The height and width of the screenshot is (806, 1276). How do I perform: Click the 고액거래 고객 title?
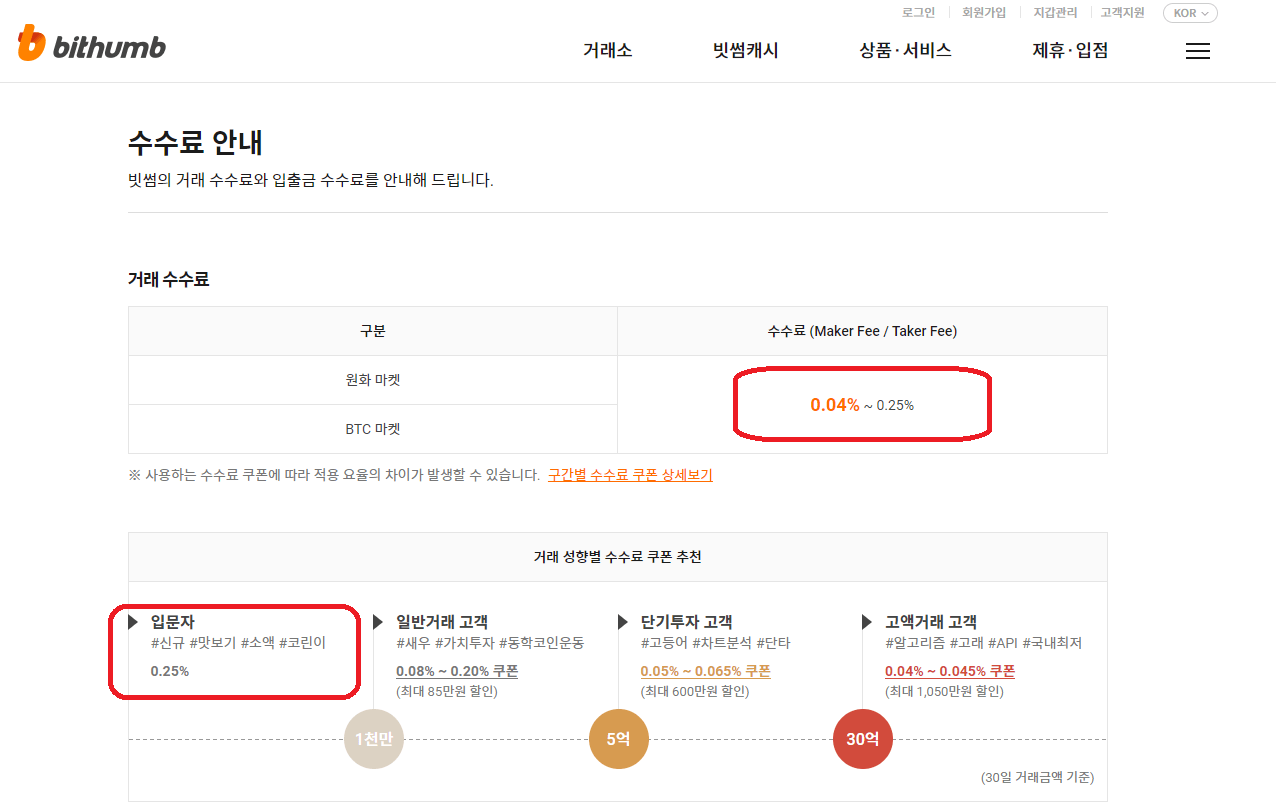931,622
